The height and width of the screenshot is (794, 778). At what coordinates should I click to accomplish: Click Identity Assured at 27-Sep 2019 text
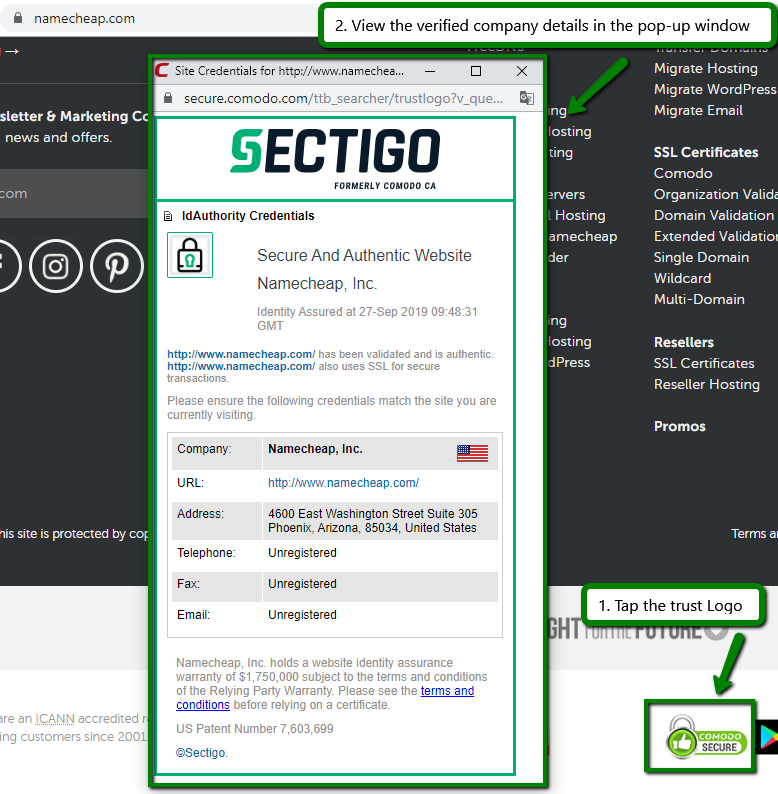click(367, 319)
